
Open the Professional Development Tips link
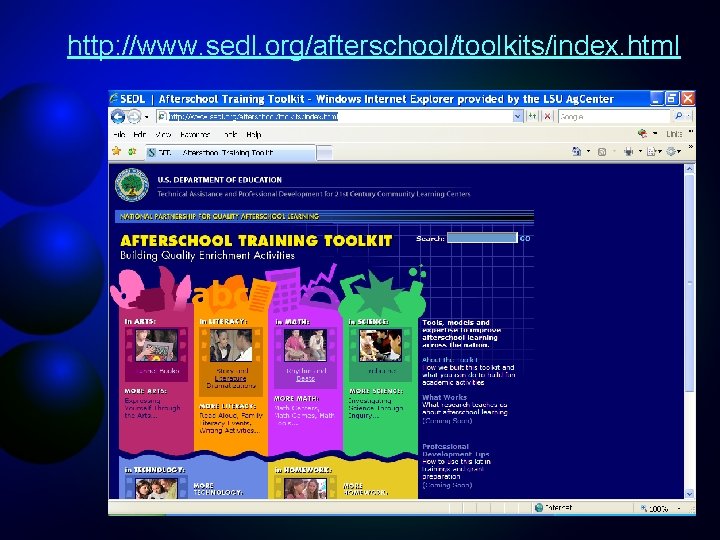click(456, 450)
